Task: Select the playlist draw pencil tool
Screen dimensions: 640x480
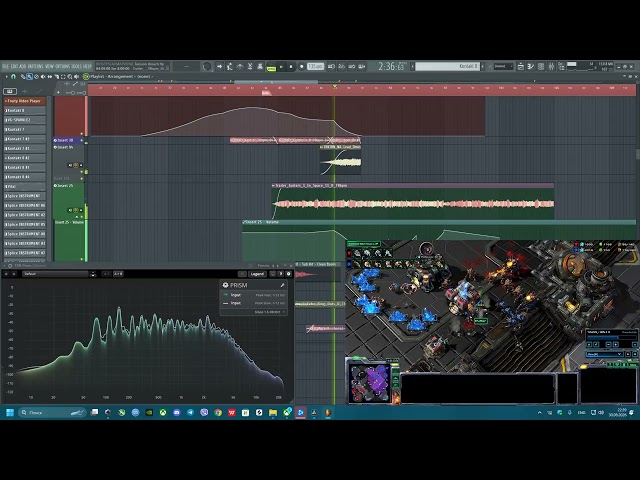Action: [x=23, y=76]
